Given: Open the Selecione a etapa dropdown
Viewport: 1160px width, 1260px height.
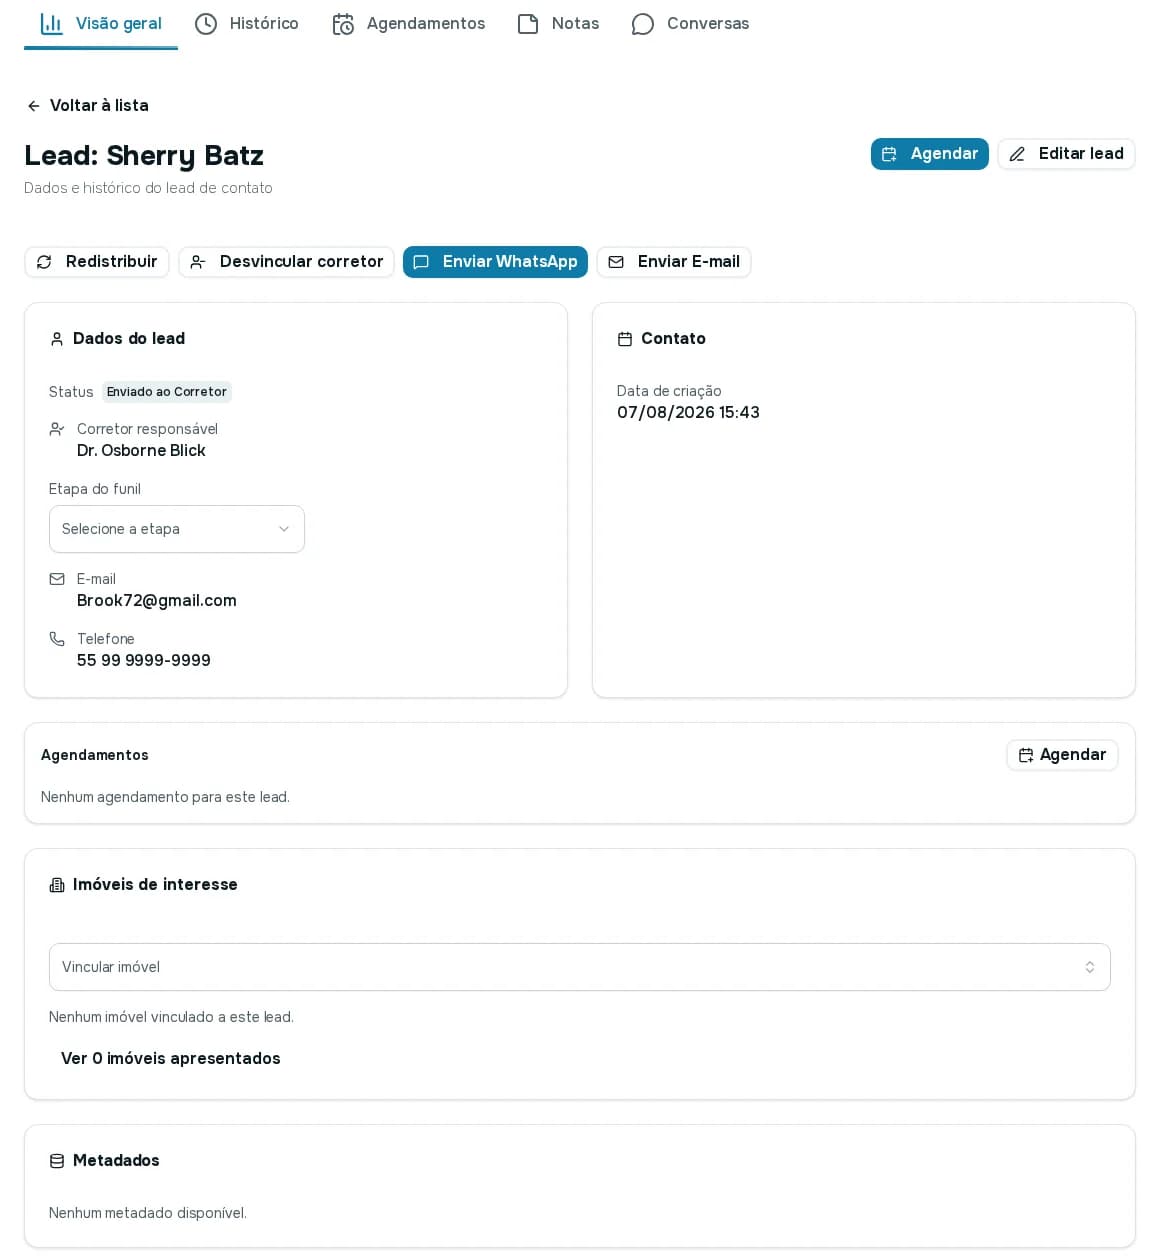Looking at the screenshot, I should (x=177, y=529).
